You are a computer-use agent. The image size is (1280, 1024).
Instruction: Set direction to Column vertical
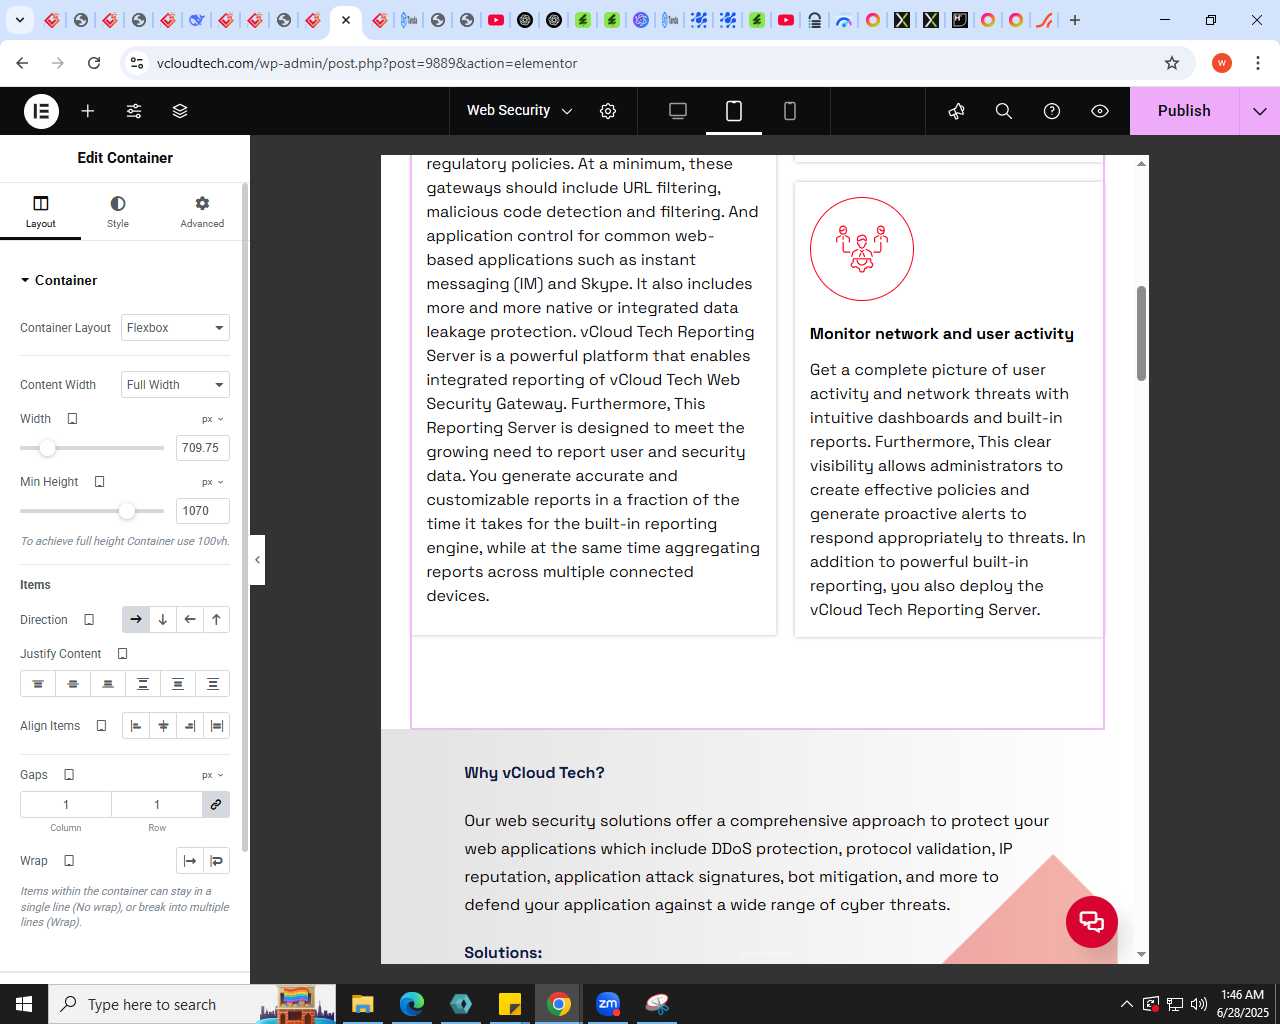(x=163, y=620)
